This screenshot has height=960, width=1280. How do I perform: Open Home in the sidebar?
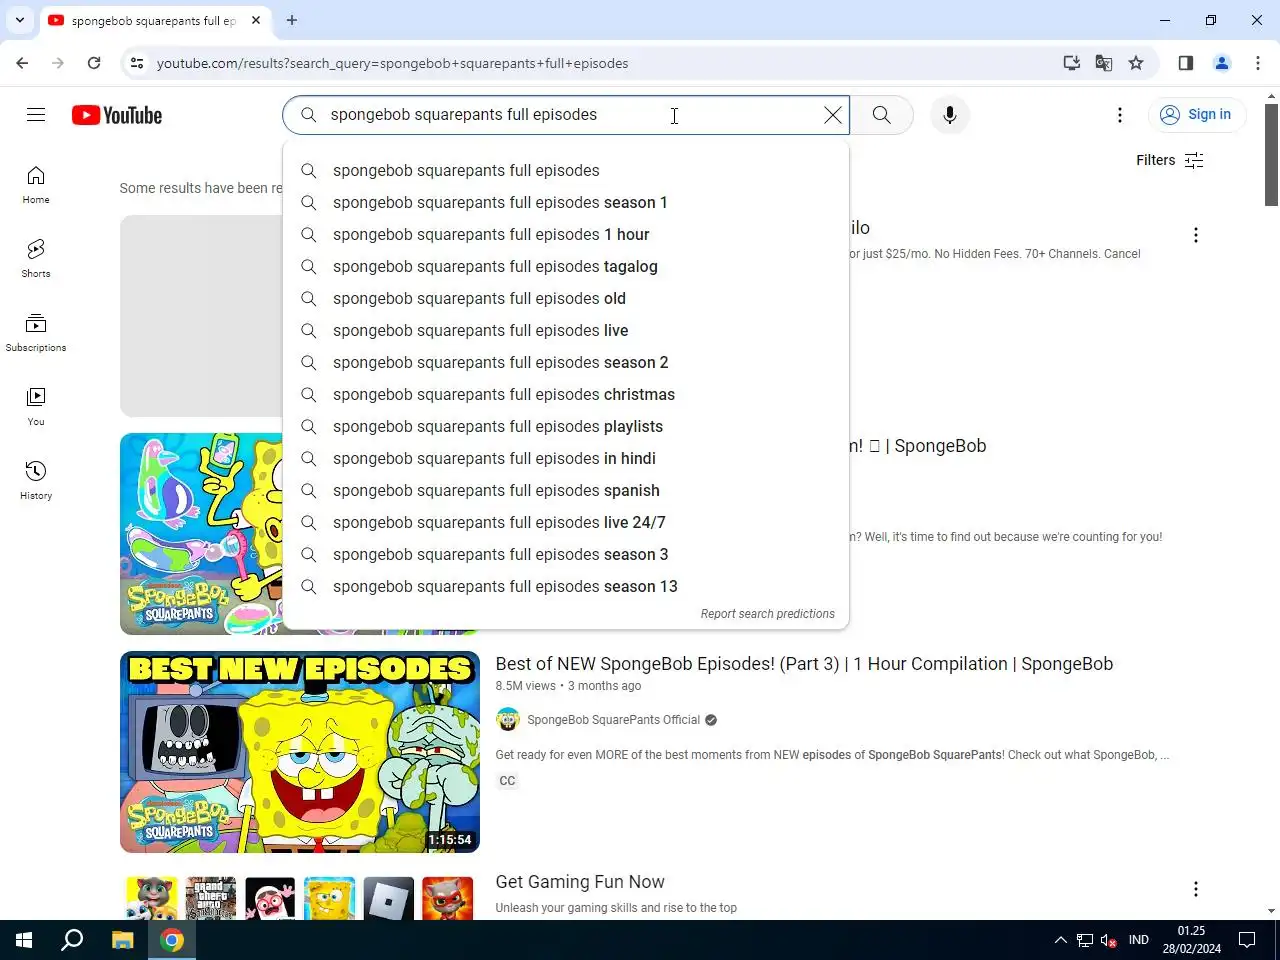pos(36,185)
